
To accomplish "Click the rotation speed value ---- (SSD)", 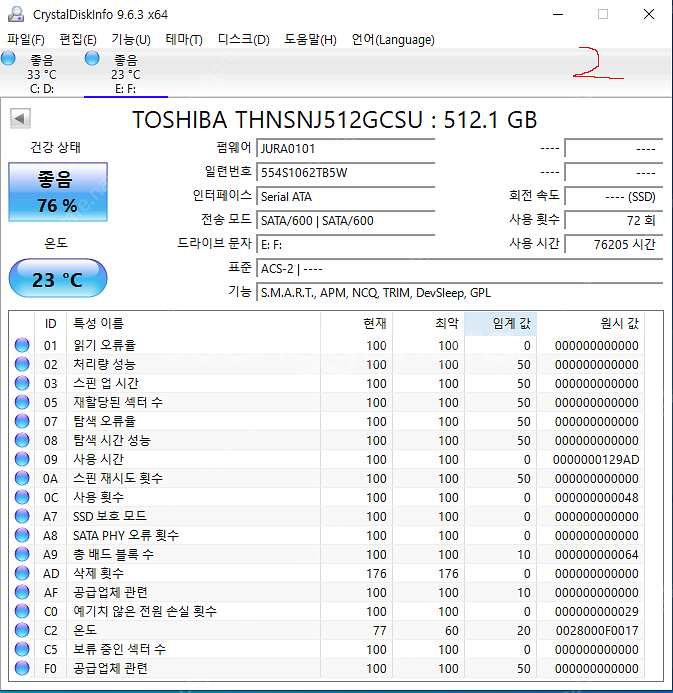I will click(x=614, y=196).
